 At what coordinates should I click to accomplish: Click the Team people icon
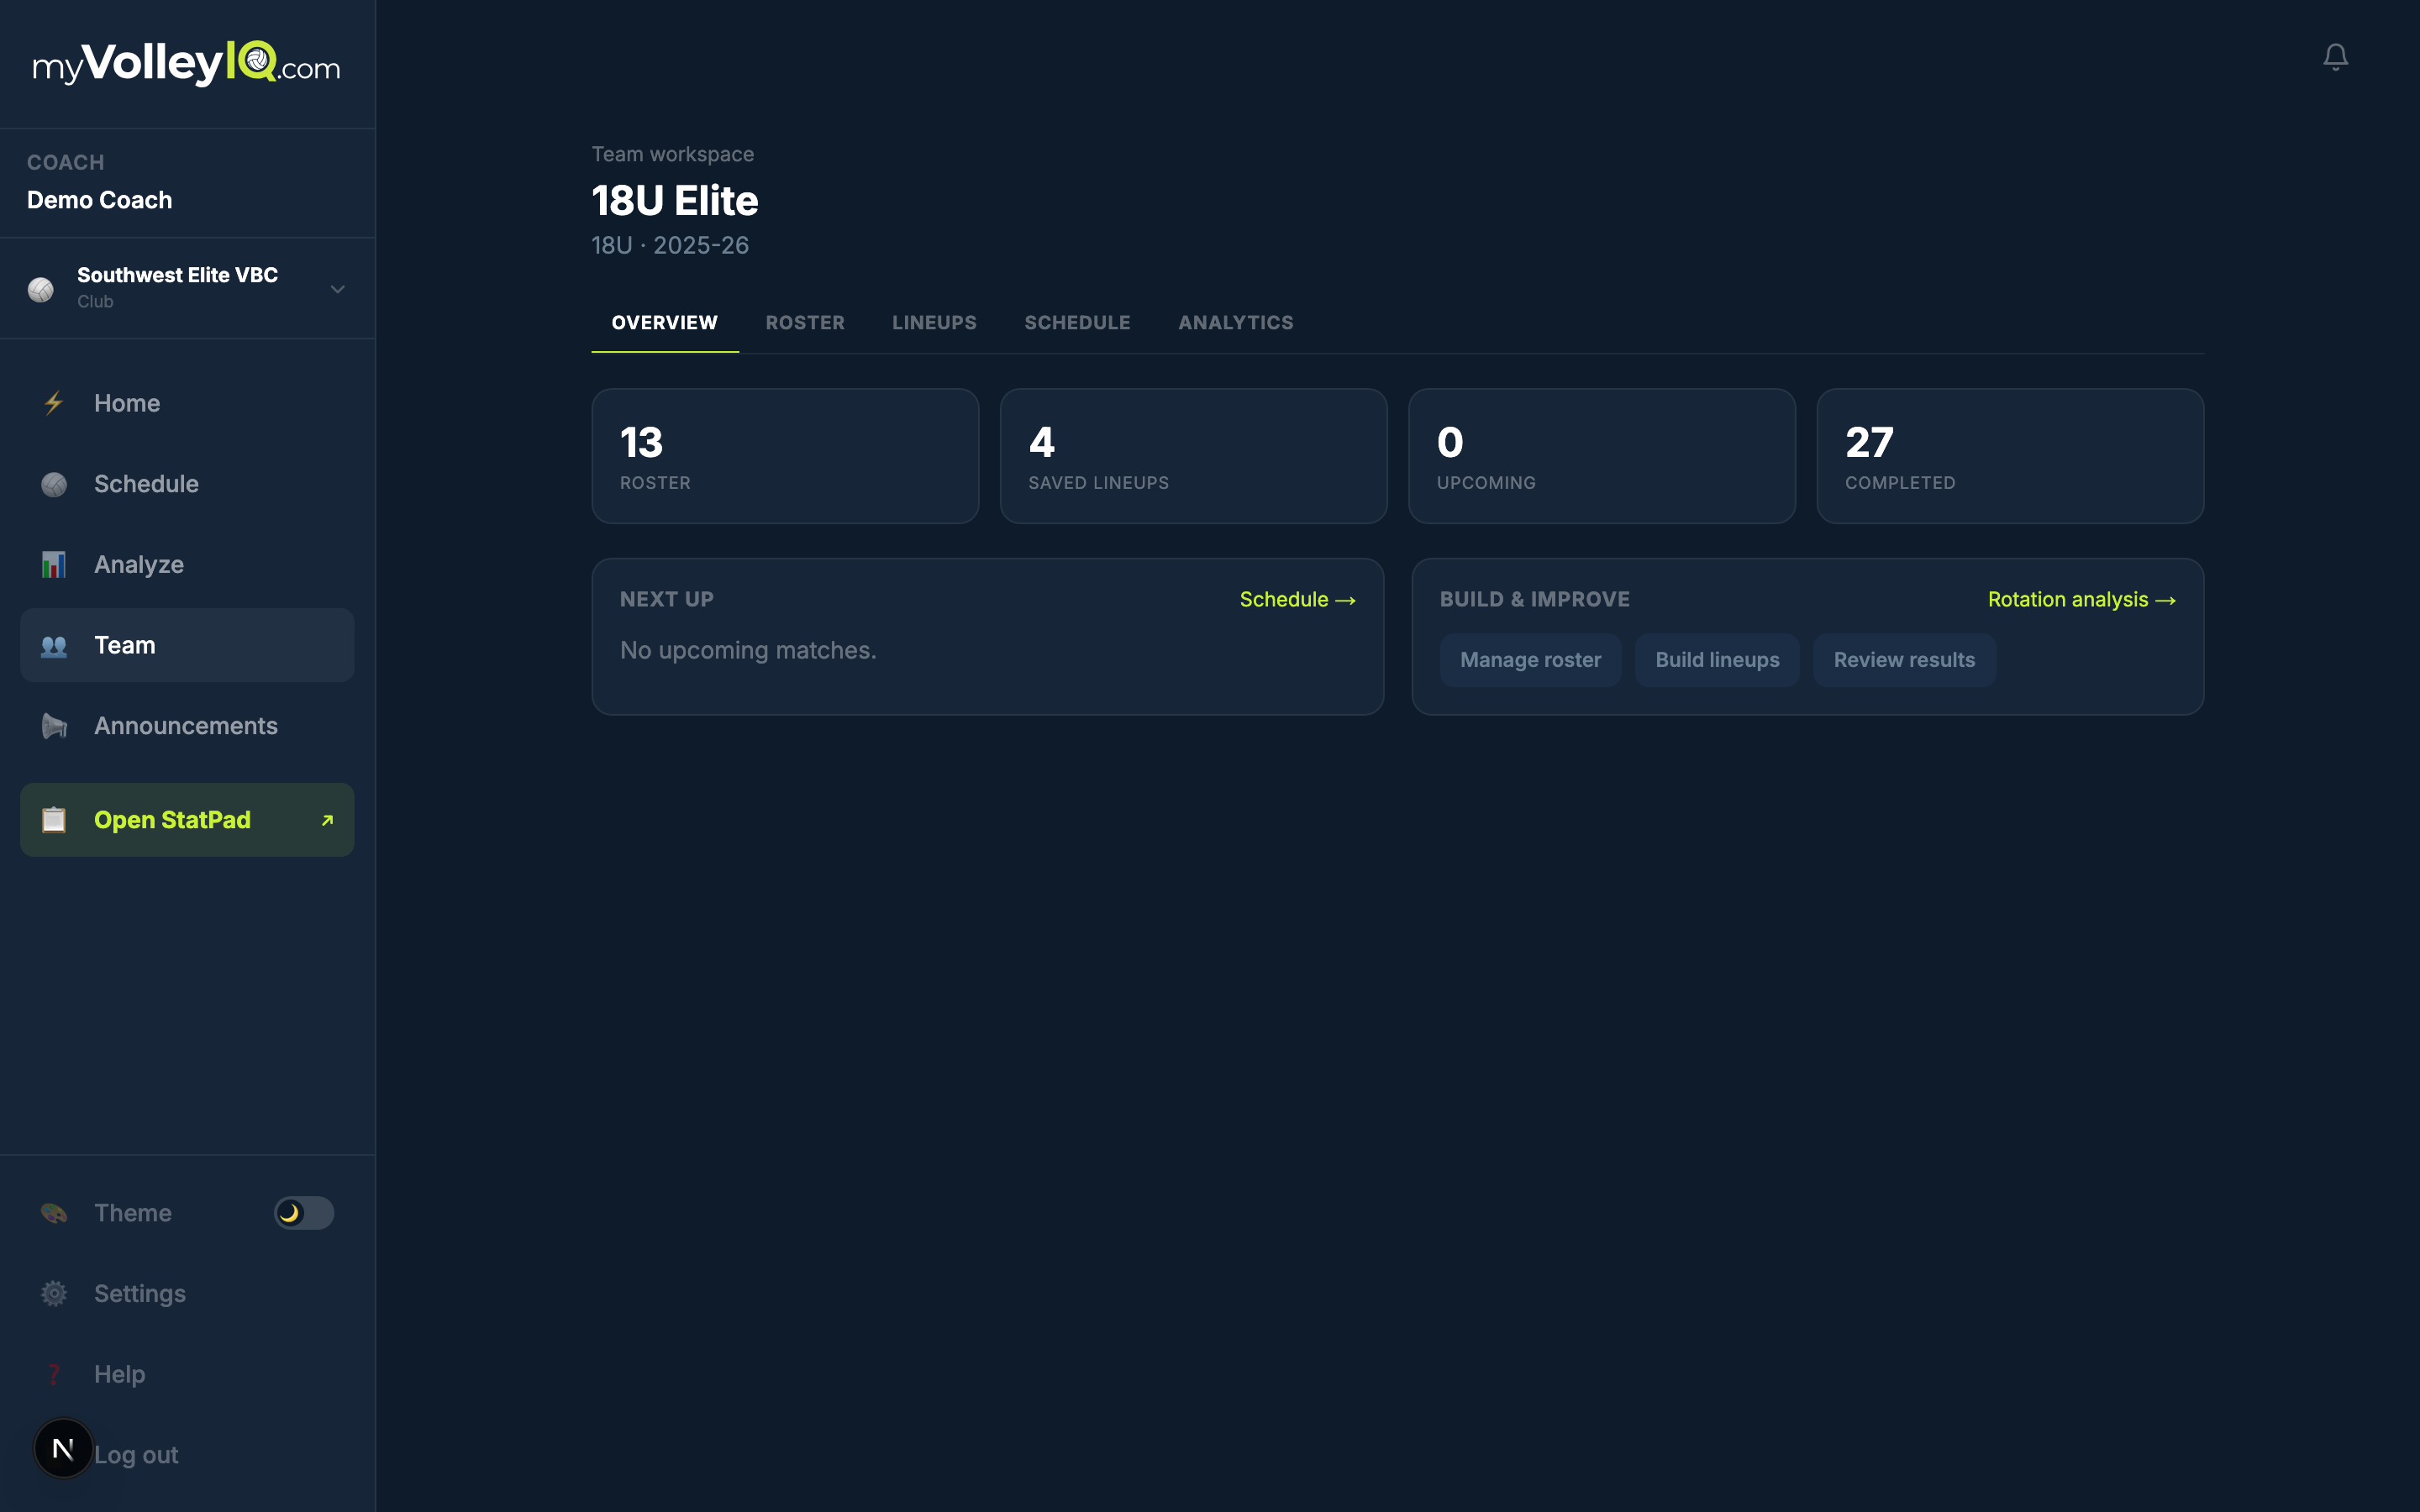pos(54,646)
